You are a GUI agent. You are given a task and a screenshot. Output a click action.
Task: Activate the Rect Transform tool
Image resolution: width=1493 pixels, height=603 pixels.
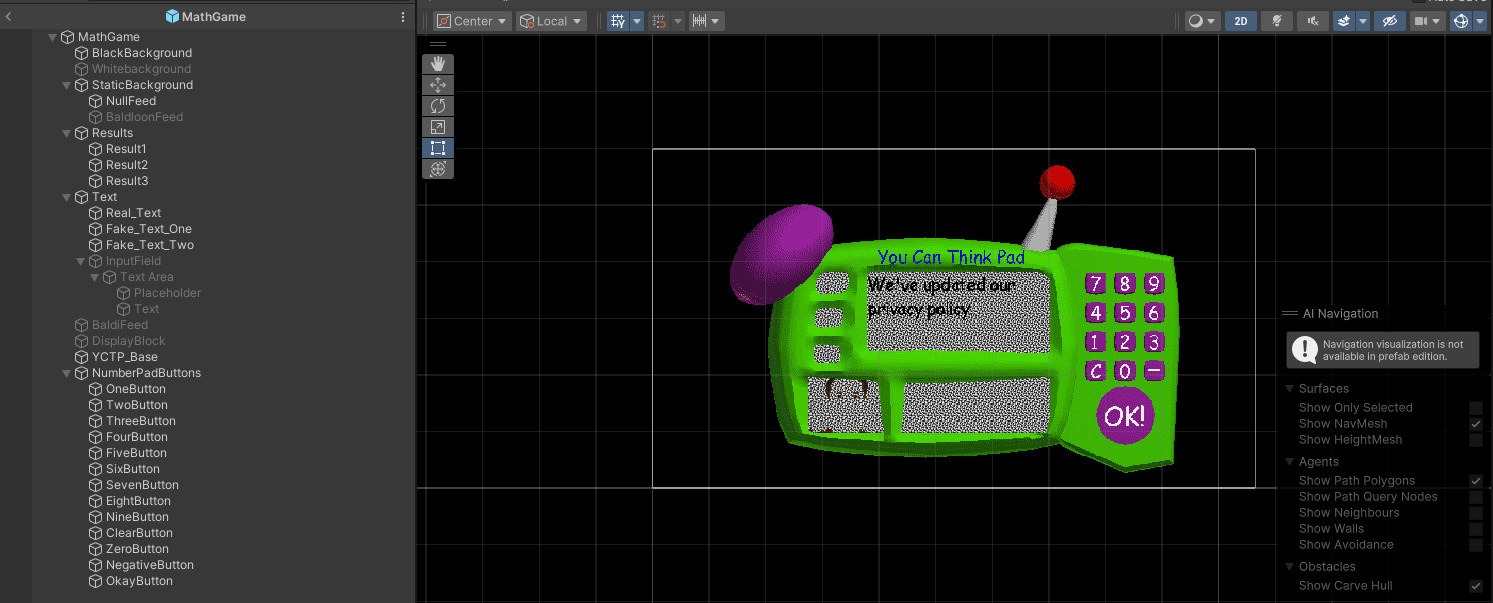(x=437, y=147)
